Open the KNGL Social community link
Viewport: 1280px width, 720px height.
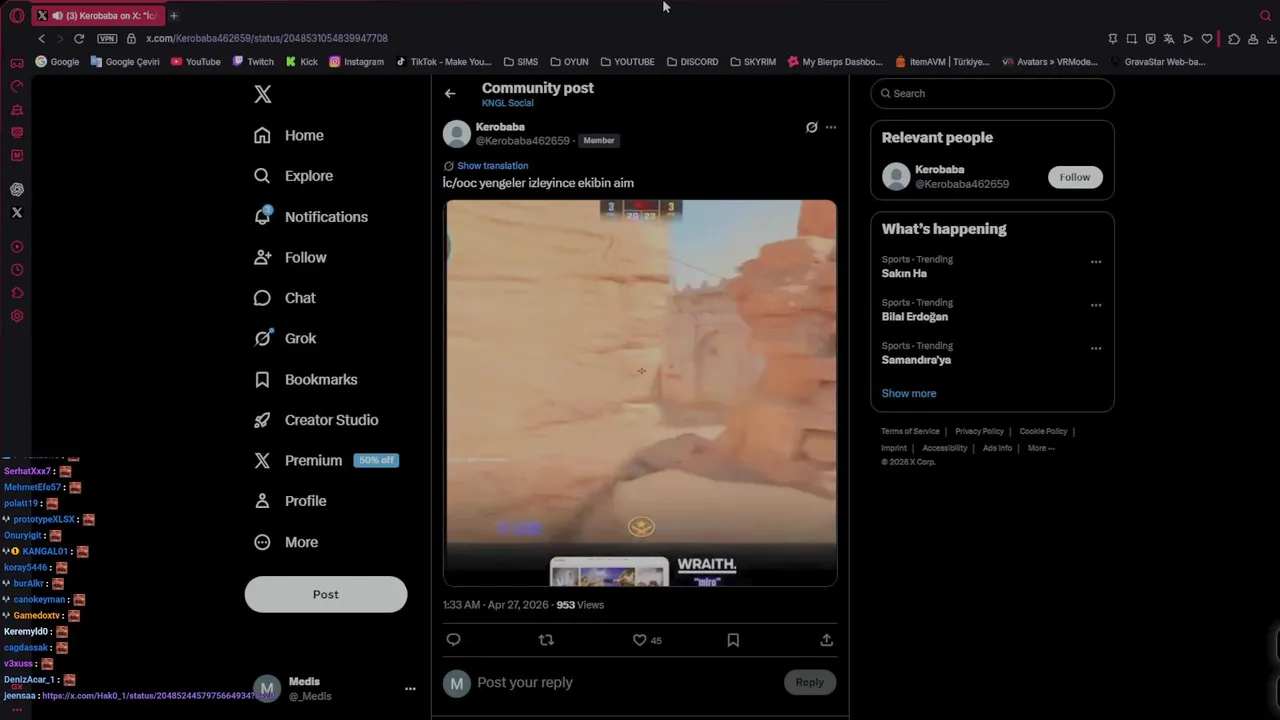[x=507, y=103]
